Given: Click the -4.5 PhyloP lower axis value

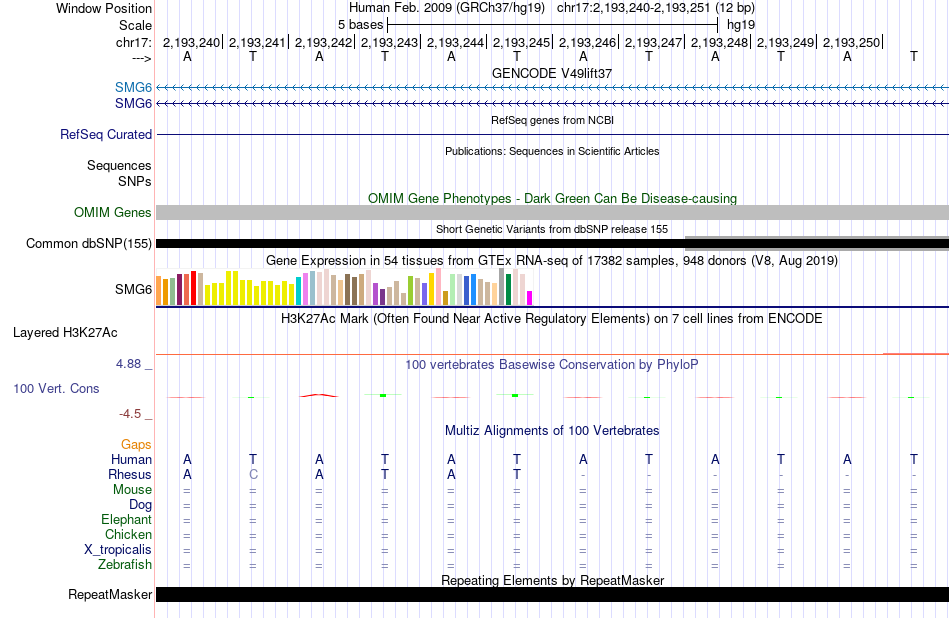Looking at the screenshot, I should 130,414.
